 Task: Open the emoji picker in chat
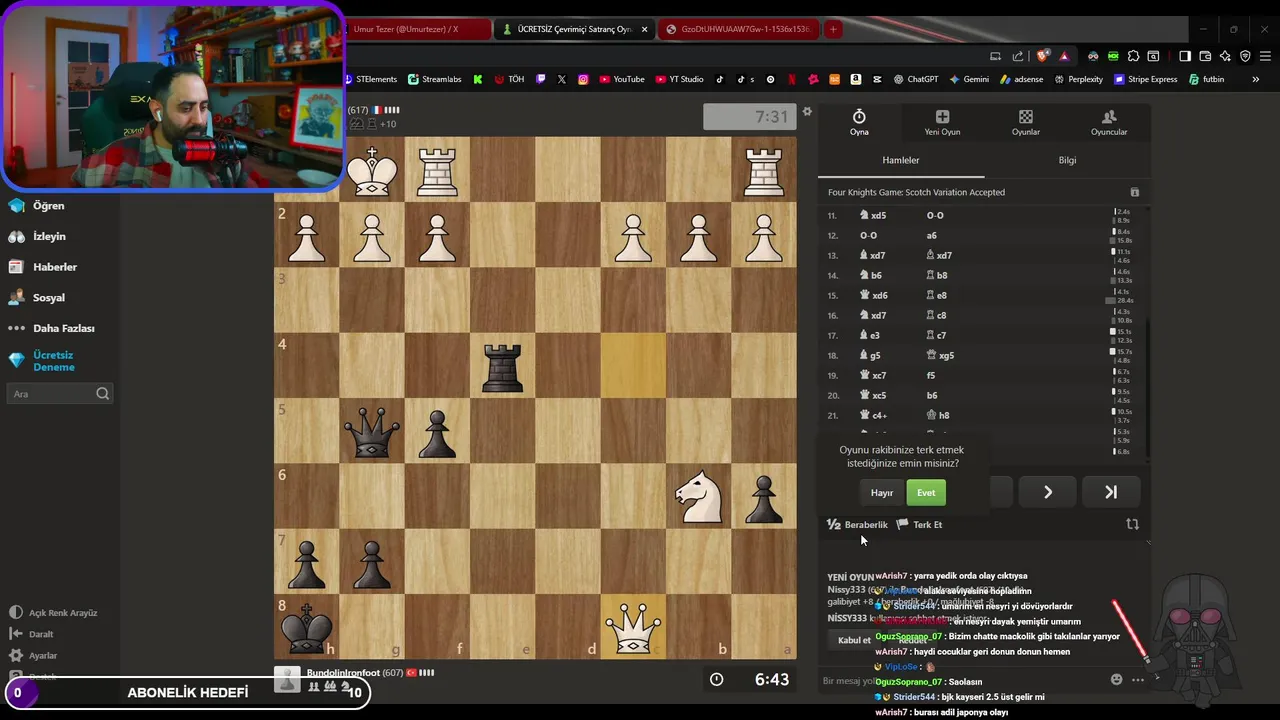1117,680
